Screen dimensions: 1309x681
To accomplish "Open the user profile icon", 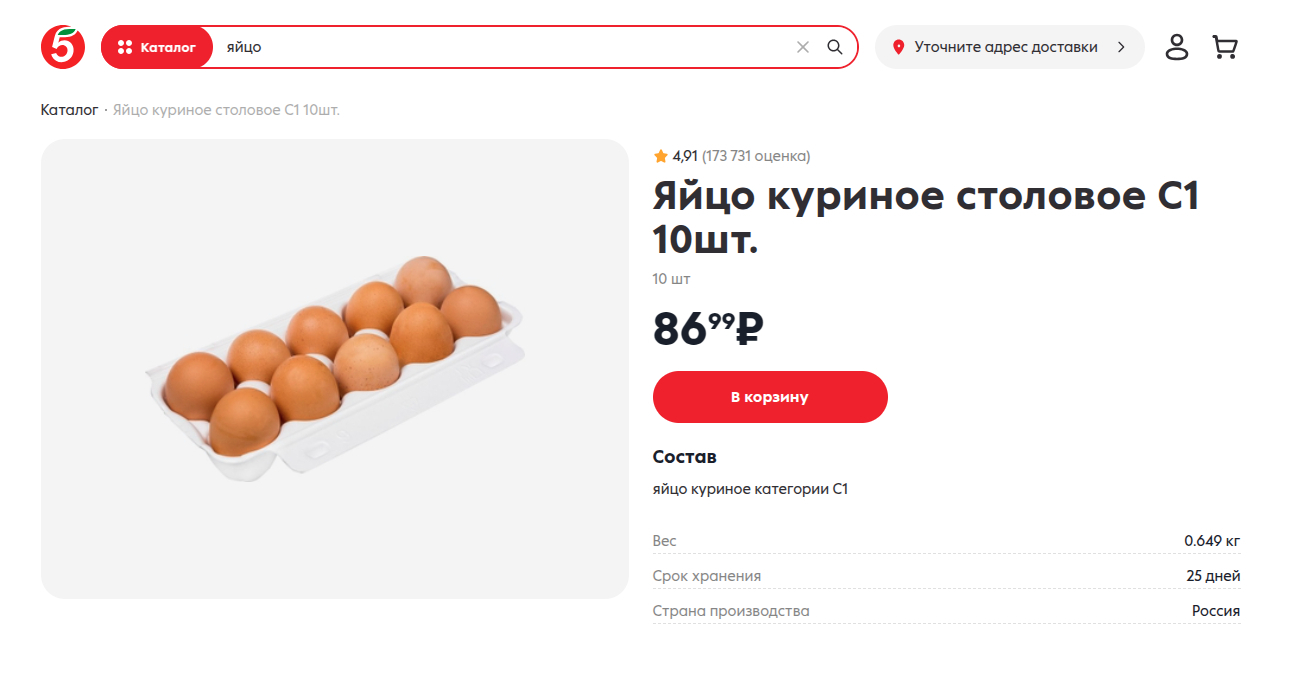I will point(1177,47).
